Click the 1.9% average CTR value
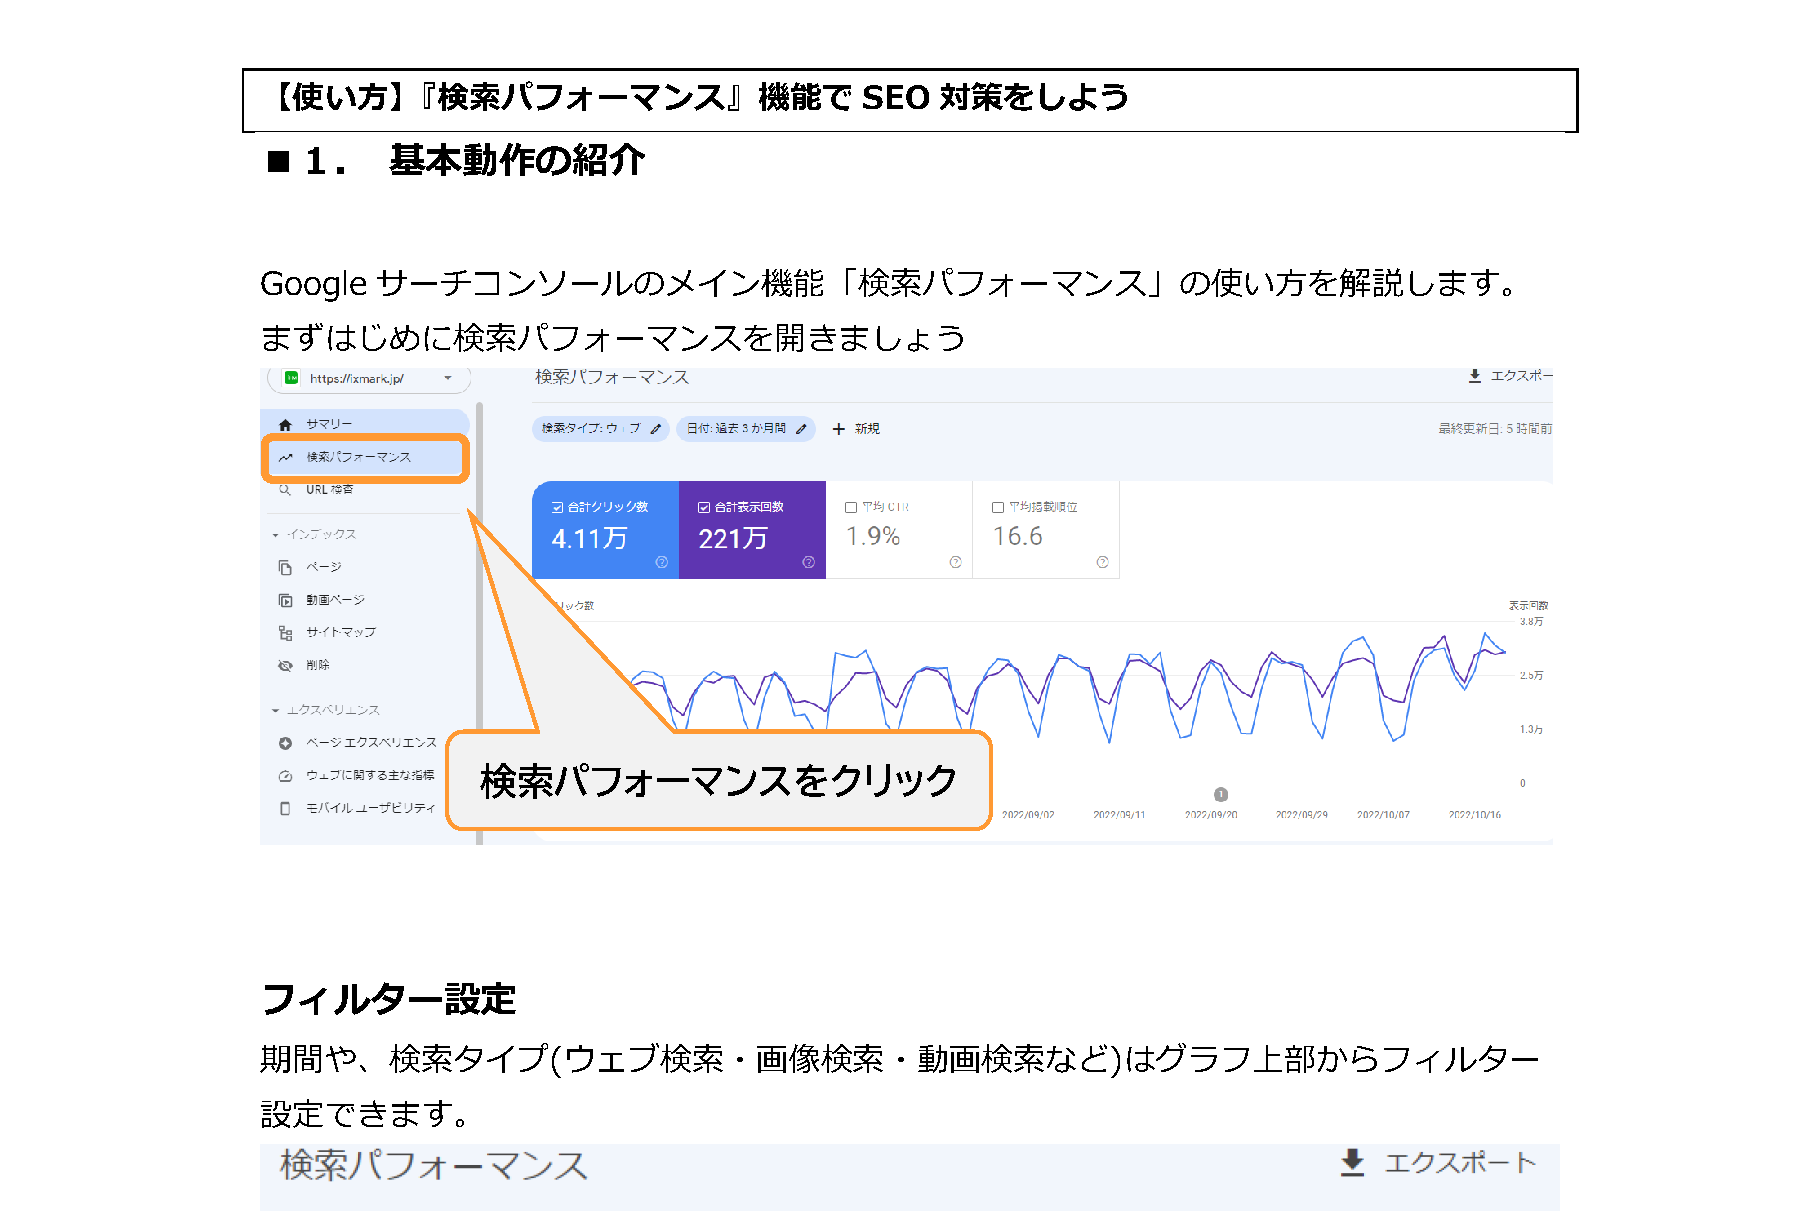 [873, 537]
